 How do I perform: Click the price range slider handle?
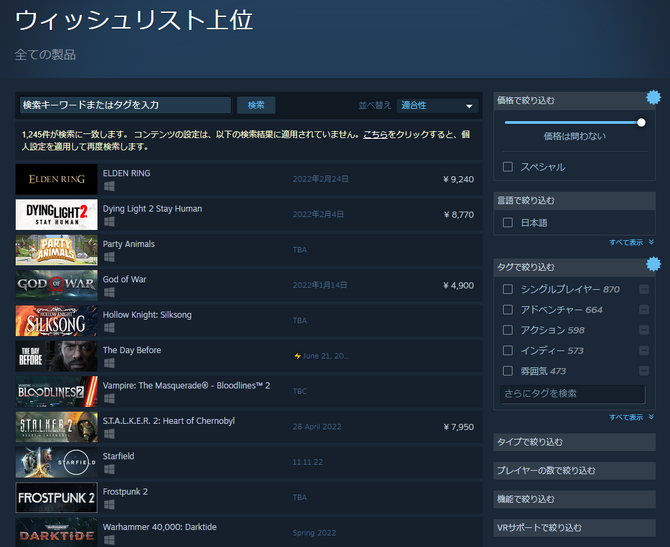[x=641, y=122]
